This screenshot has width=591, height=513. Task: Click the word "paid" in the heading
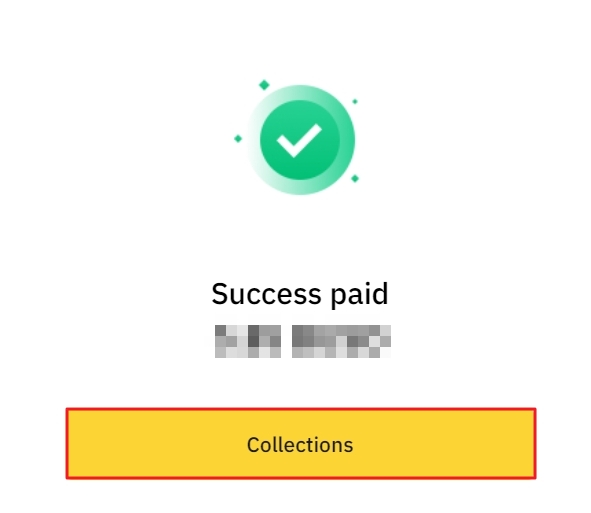359,295
